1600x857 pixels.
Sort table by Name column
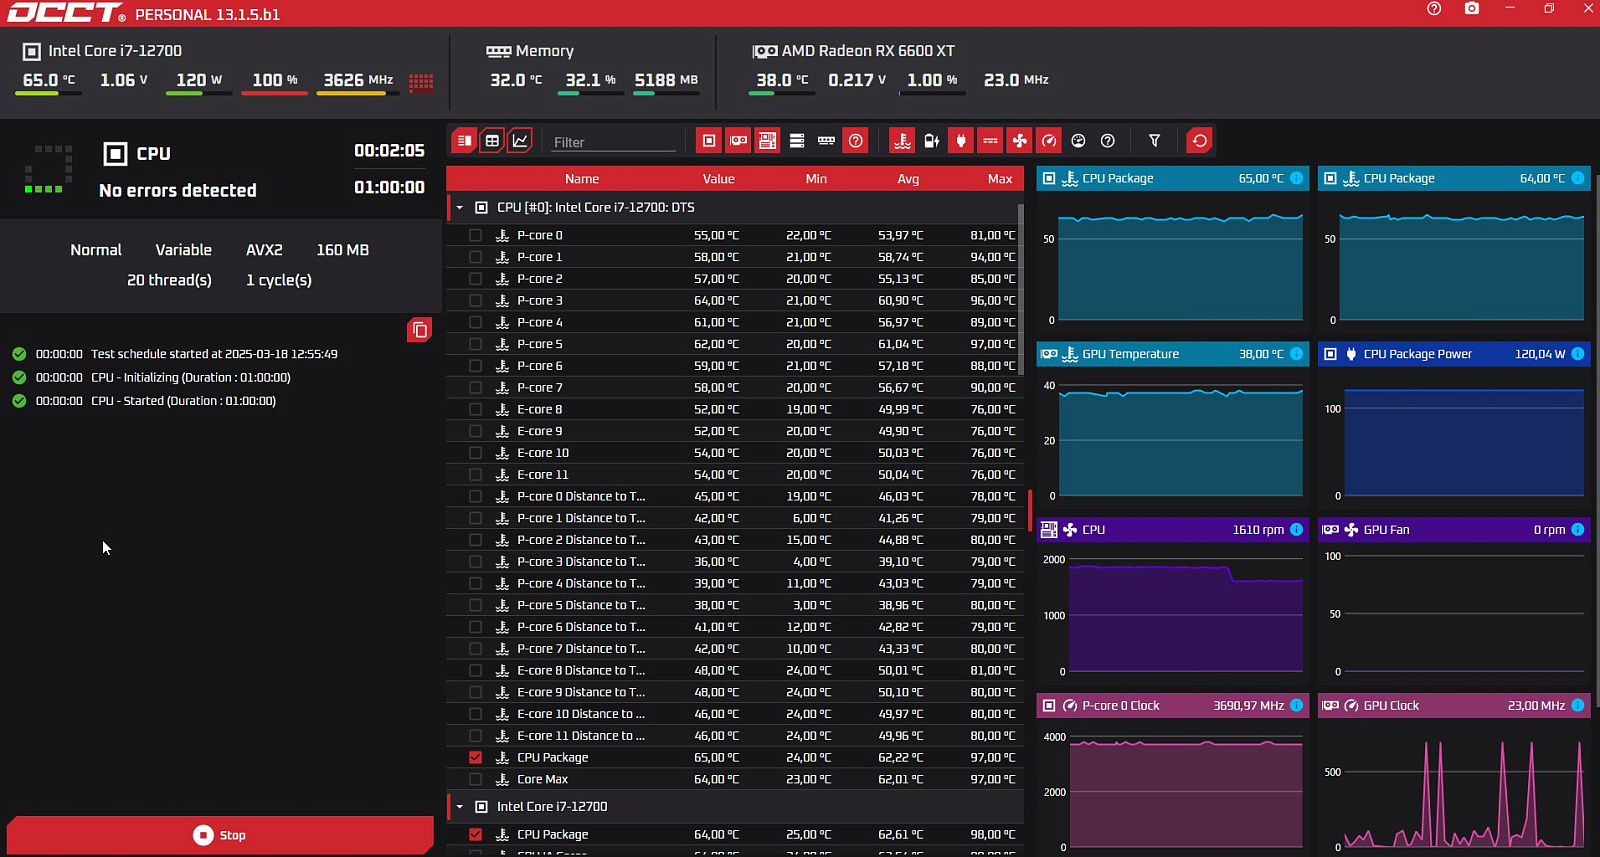(x=582, y=179)
